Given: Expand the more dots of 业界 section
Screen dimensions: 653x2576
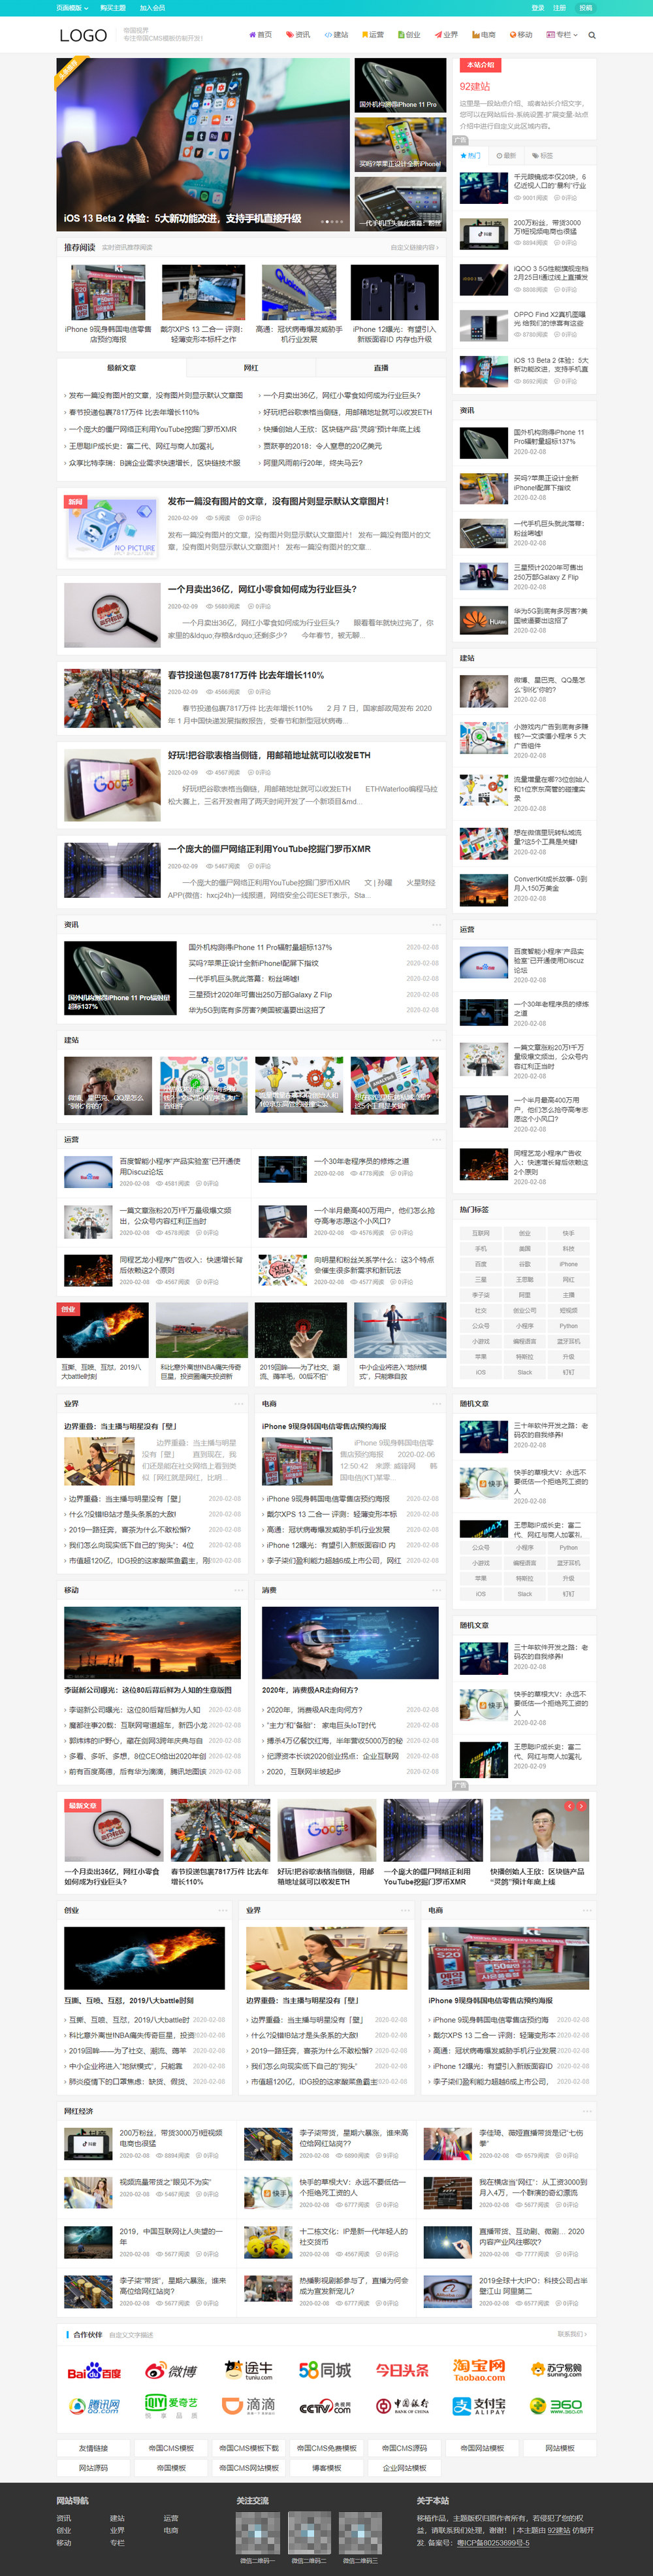Looking at the screenshot, I should [x=239, y=1404].
